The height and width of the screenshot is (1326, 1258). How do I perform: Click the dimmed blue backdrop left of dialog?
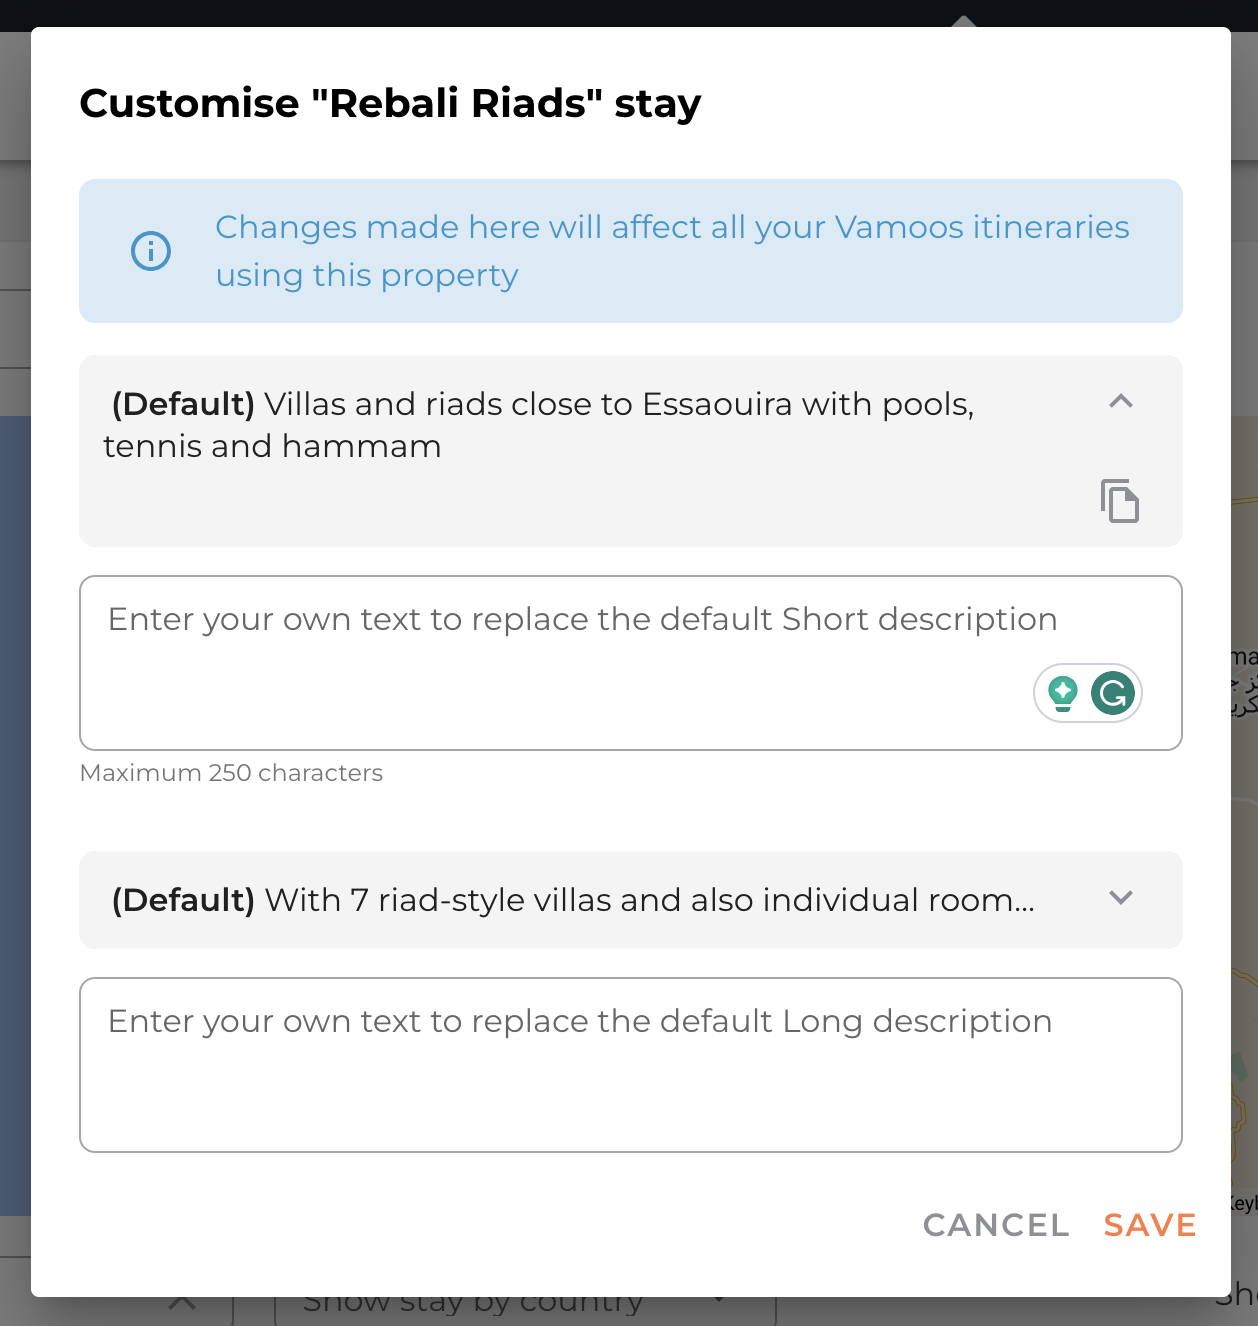pyautogui.click(x=15, y=800)
